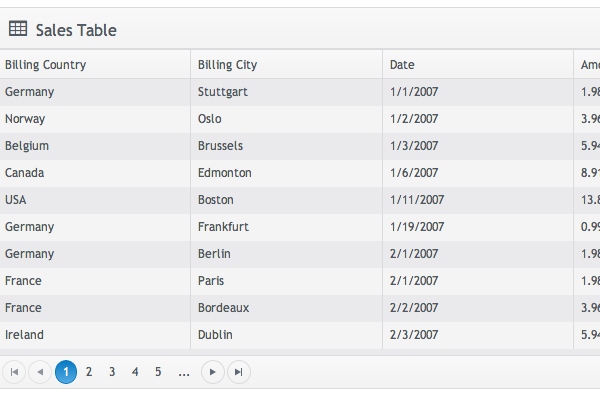Screen dimensions: 600x400
Task: Open page 5 of results
Action: (158, 372)
